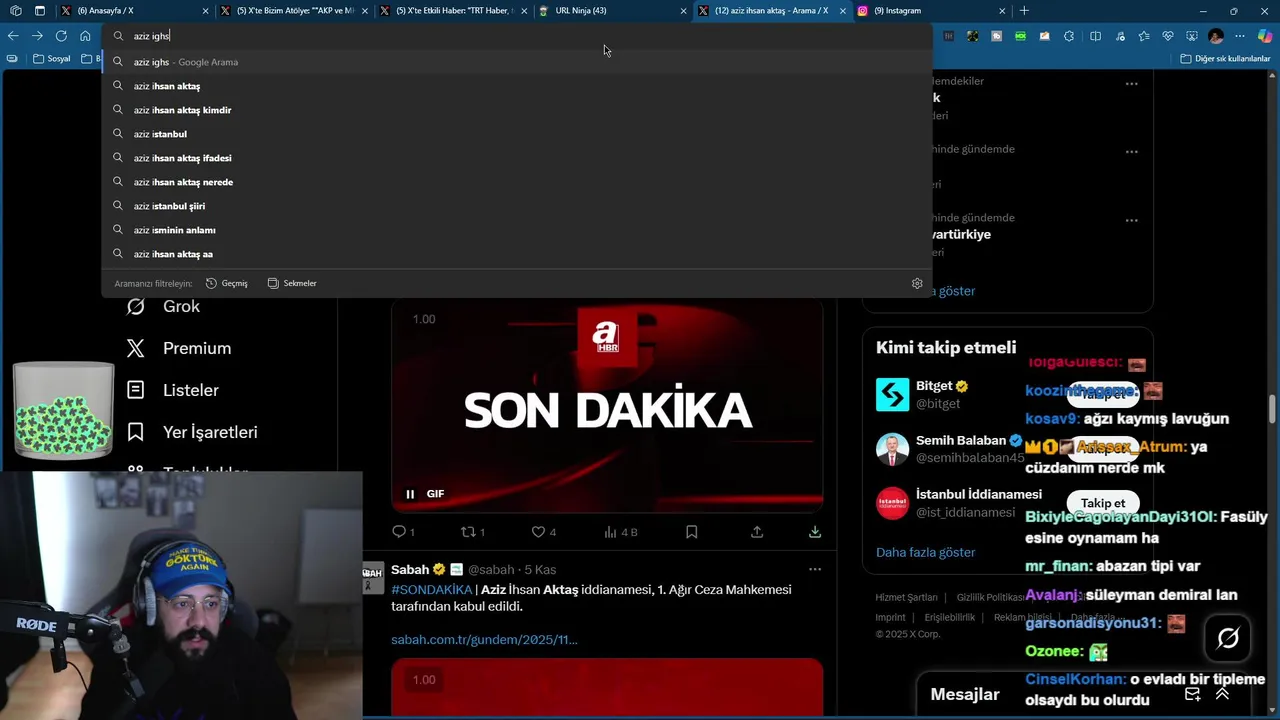Open ellipsis menu for vartürkiye trend

point(1131,220)
